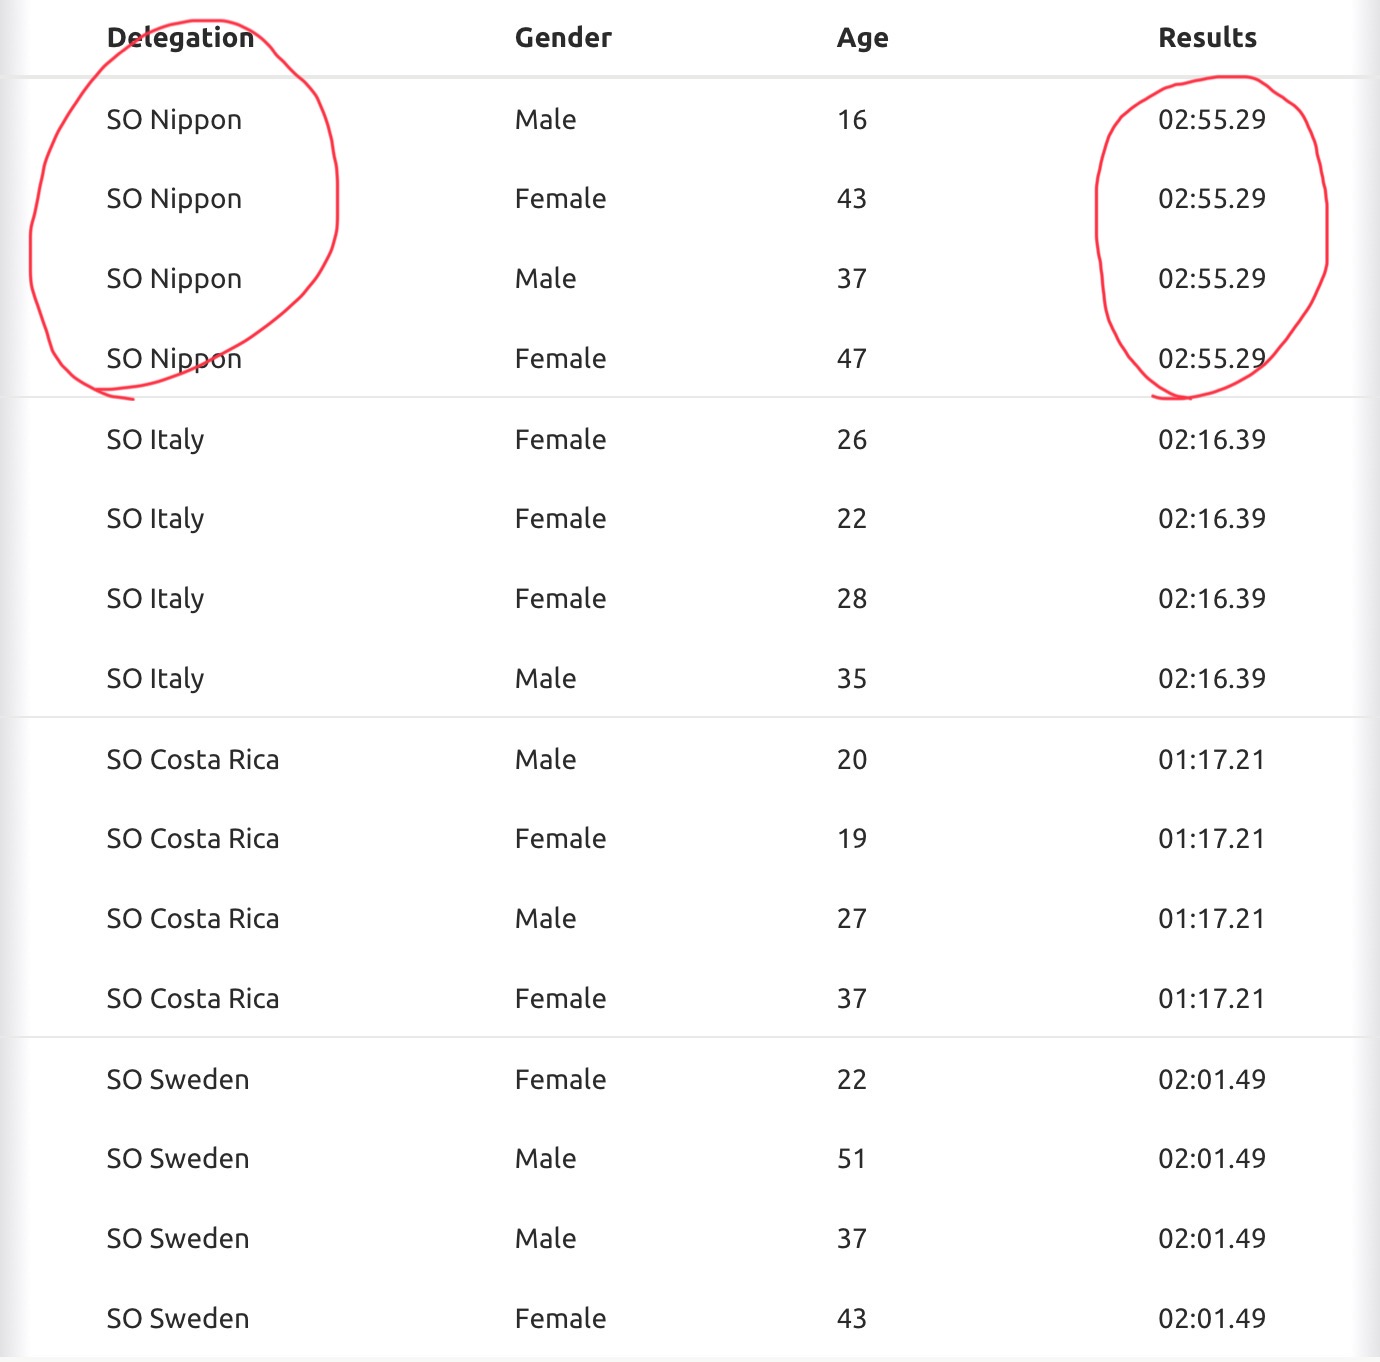Click SO Costa Rica row aged 37
The height and width of the screenshot is (1362, 1380).
pos(690,998)
